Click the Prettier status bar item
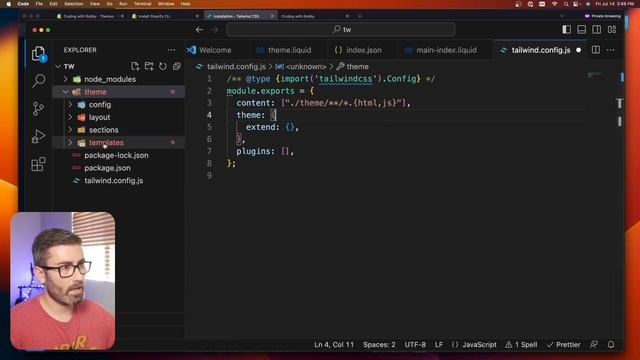 point(564,344)
